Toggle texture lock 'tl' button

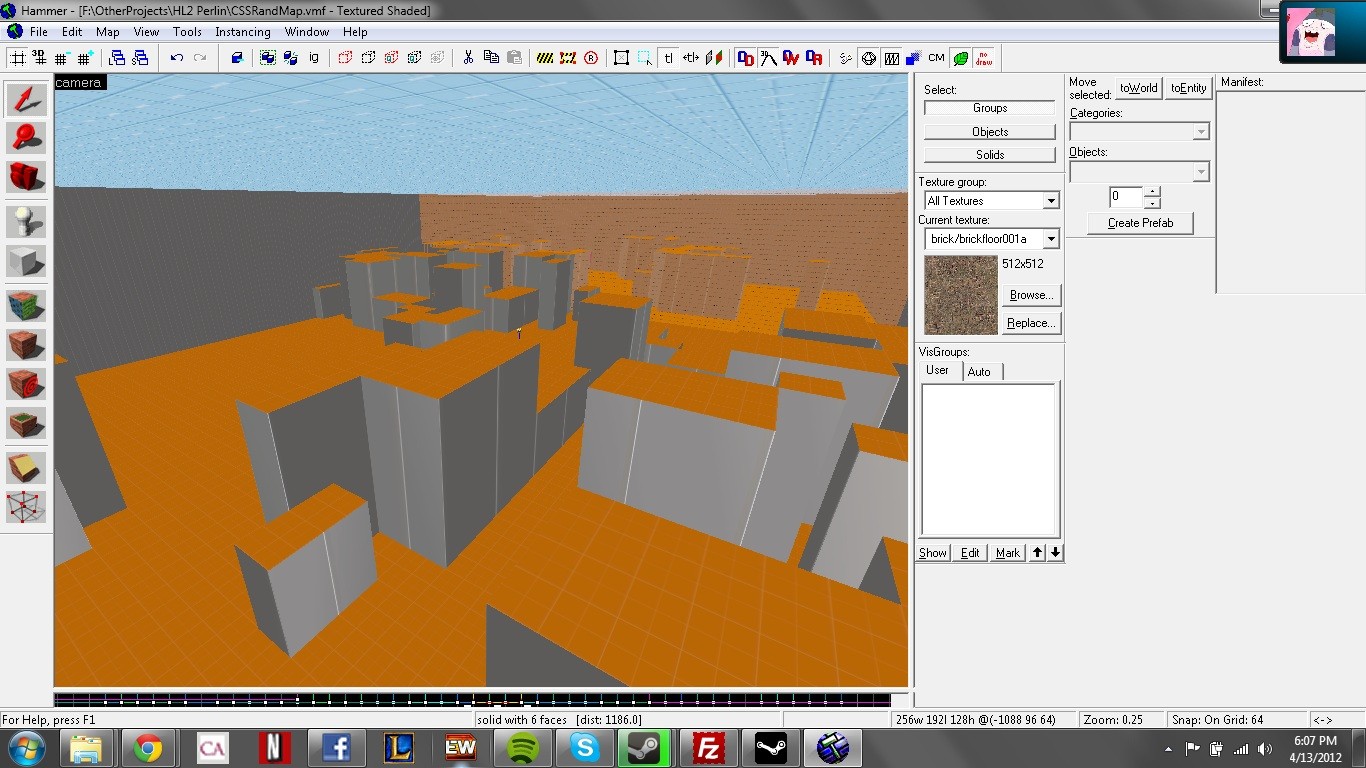[x=668, y=57]
